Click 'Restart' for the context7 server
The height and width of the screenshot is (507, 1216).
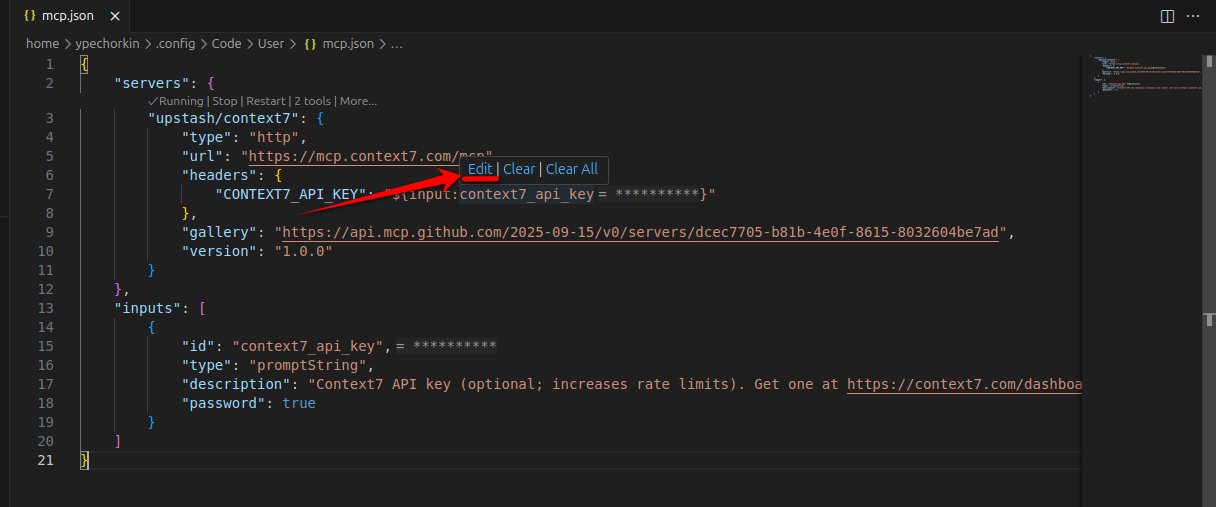[265, 101]
